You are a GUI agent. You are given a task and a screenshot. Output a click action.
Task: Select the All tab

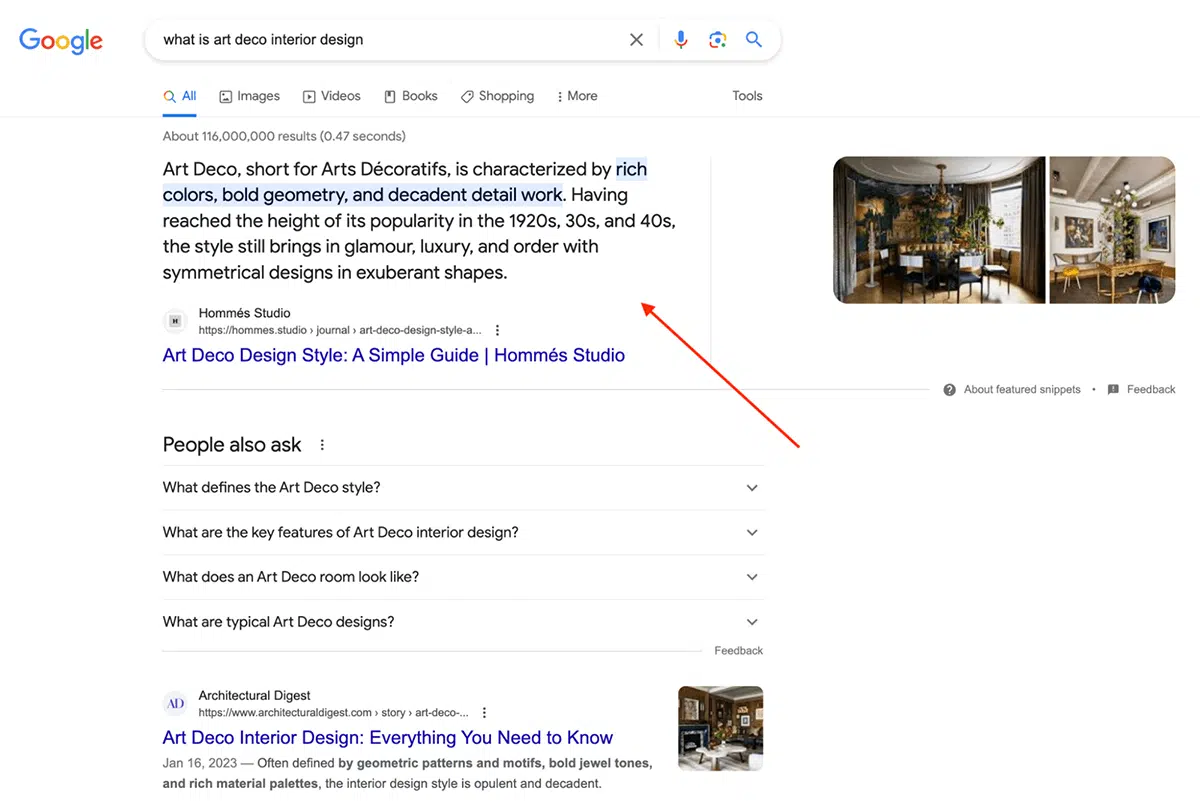click(x=180, y=96)
